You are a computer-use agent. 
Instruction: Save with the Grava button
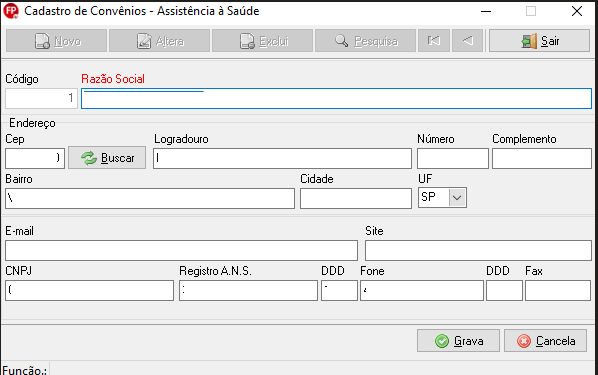458,341
